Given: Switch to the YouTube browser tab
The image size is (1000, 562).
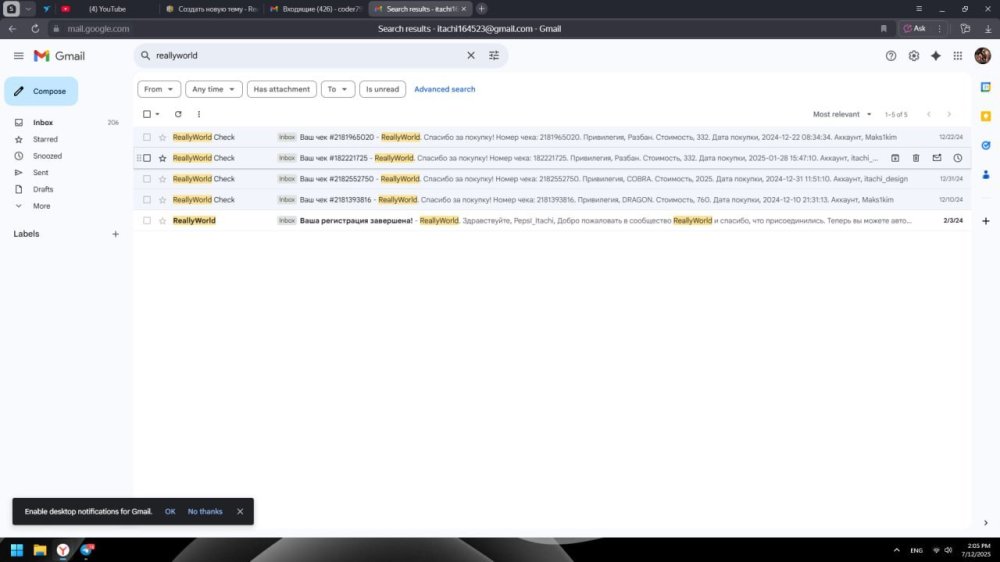Looking at the screenshot, I should (x=107, y=9).
